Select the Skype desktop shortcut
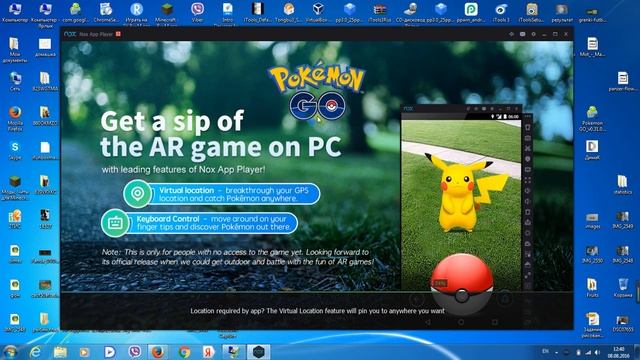Image resolution: width=640 pixels, height=360 pixels. coord(15,151)
